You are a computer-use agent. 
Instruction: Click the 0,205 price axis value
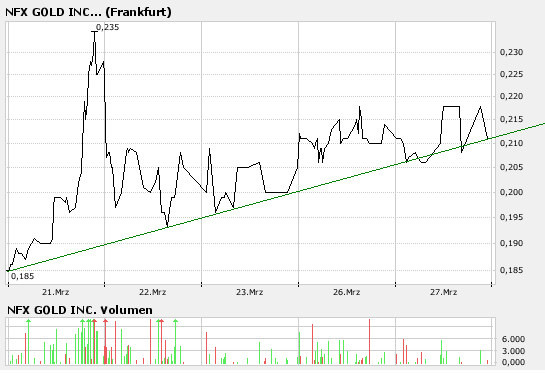[x=511, y=167]
